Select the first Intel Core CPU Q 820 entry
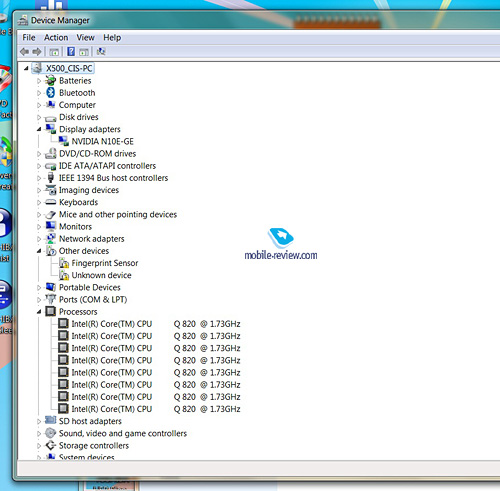This screenshot has width=500, height=491. 156,324
